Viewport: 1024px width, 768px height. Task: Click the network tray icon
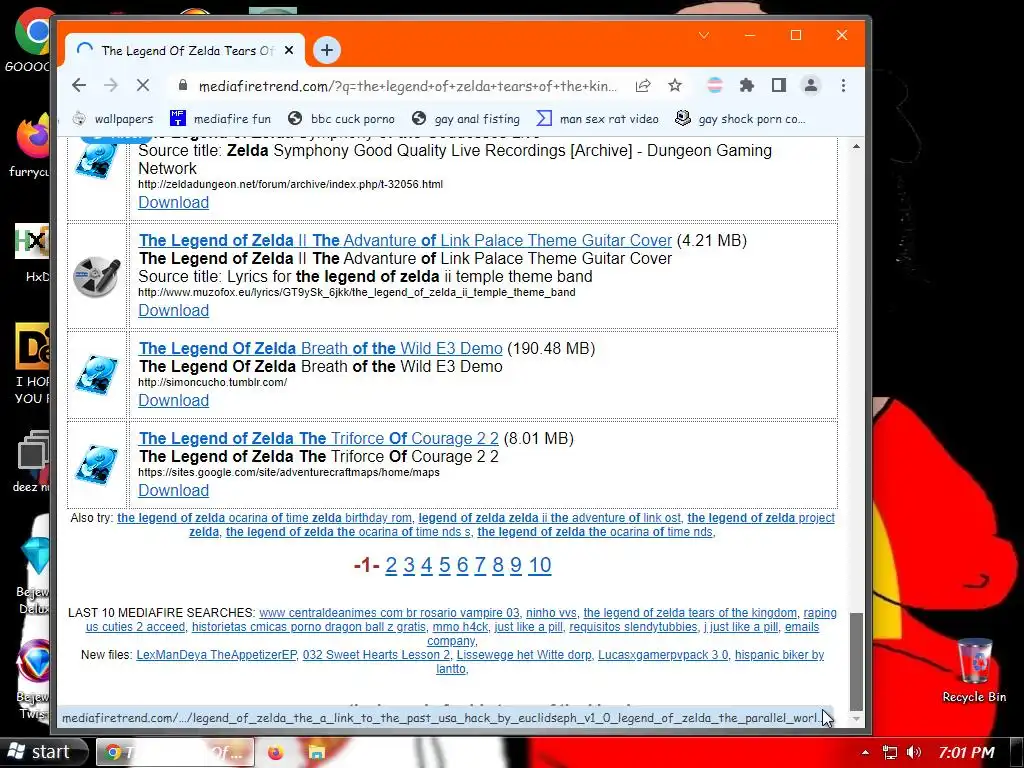click(889, 752)
